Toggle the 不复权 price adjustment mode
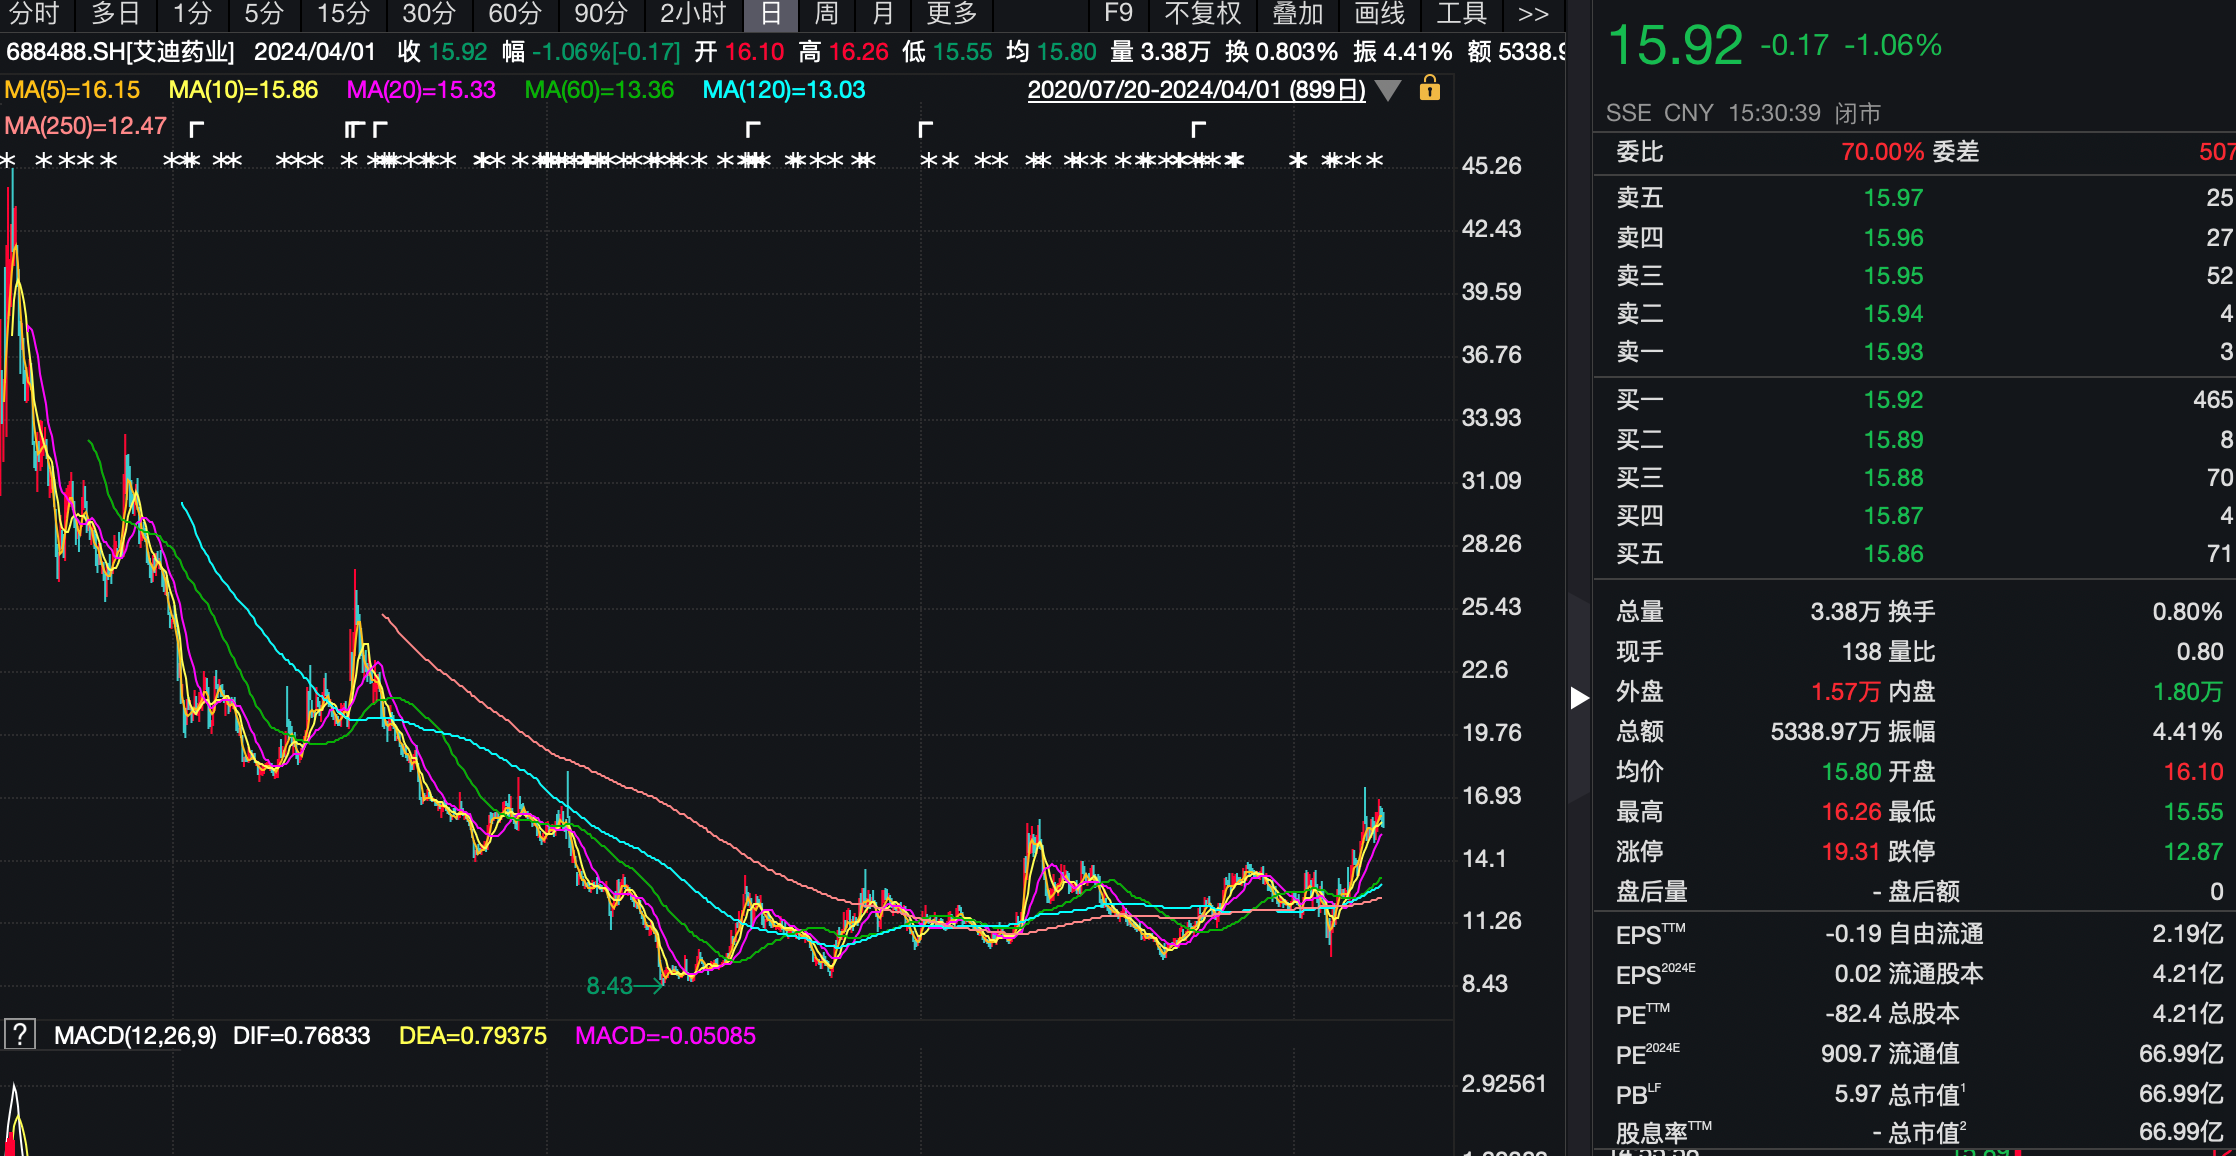This screenshot has width=2236, height=1156. 1203,14
